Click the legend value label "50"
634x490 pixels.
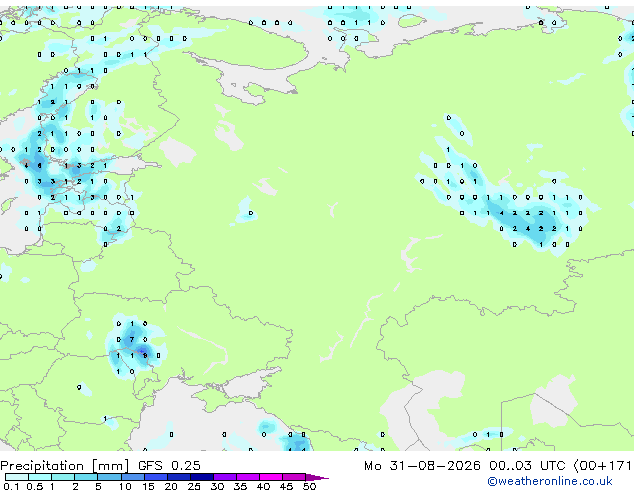[x=309, y=486]
